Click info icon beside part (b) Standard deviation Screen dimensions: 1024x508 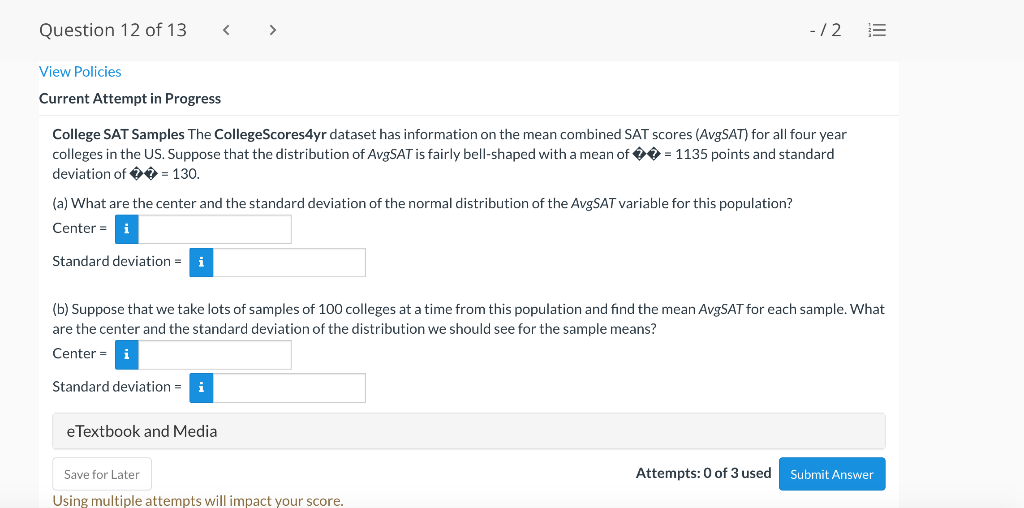201,387
